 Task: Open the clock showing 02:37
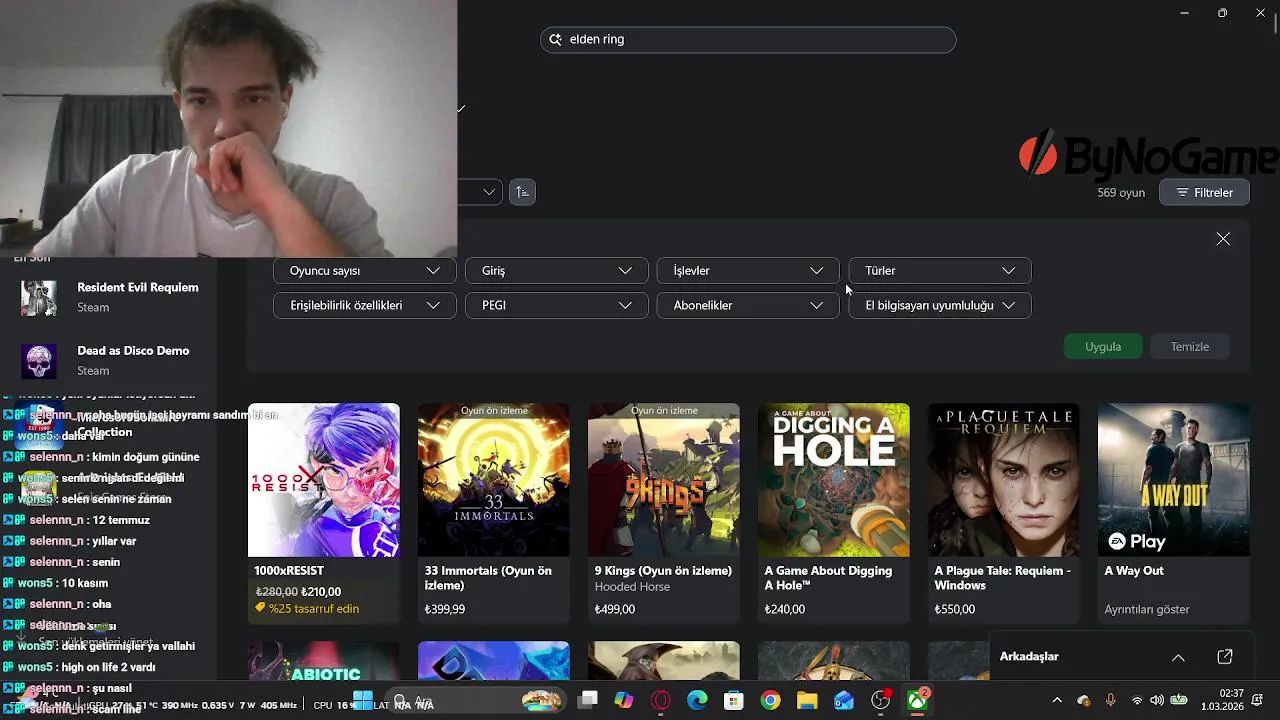(x=1222, y=700)
